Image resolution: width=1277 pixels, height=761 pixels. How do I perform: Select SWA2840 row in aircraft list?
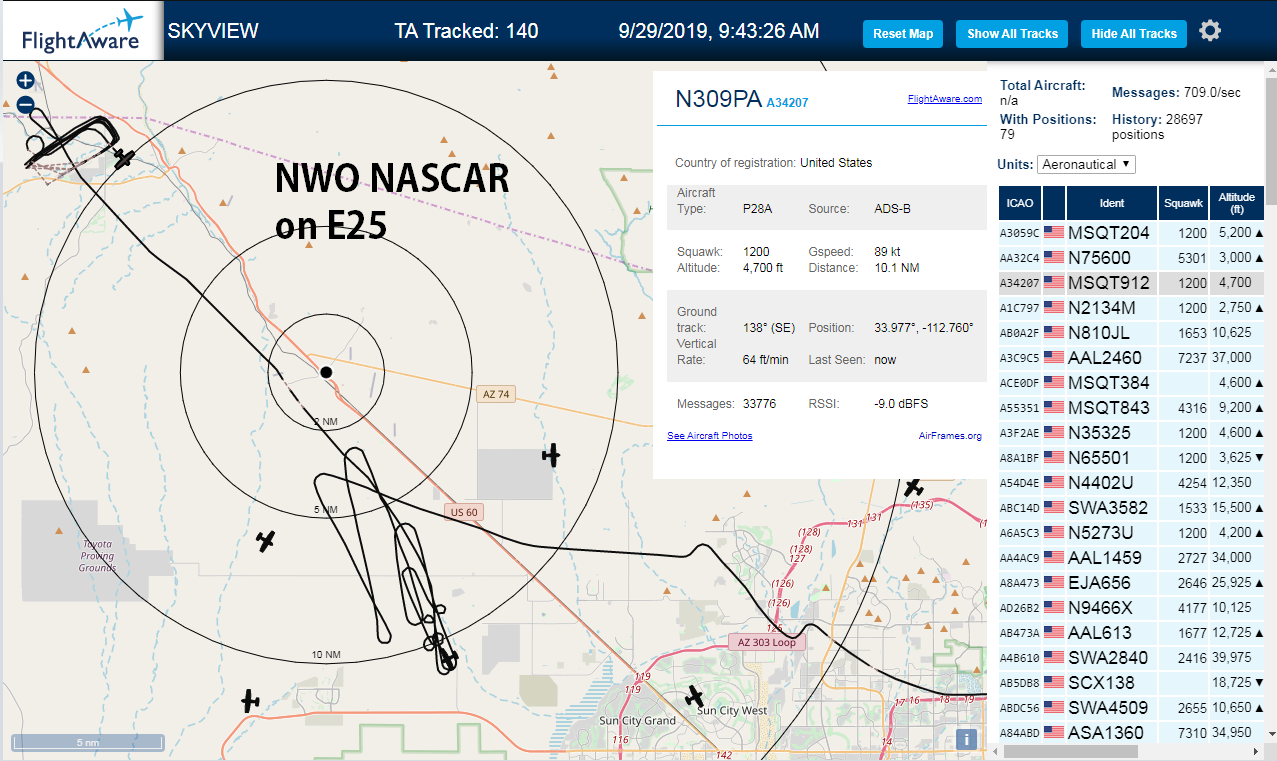(x=1132, y=657)
